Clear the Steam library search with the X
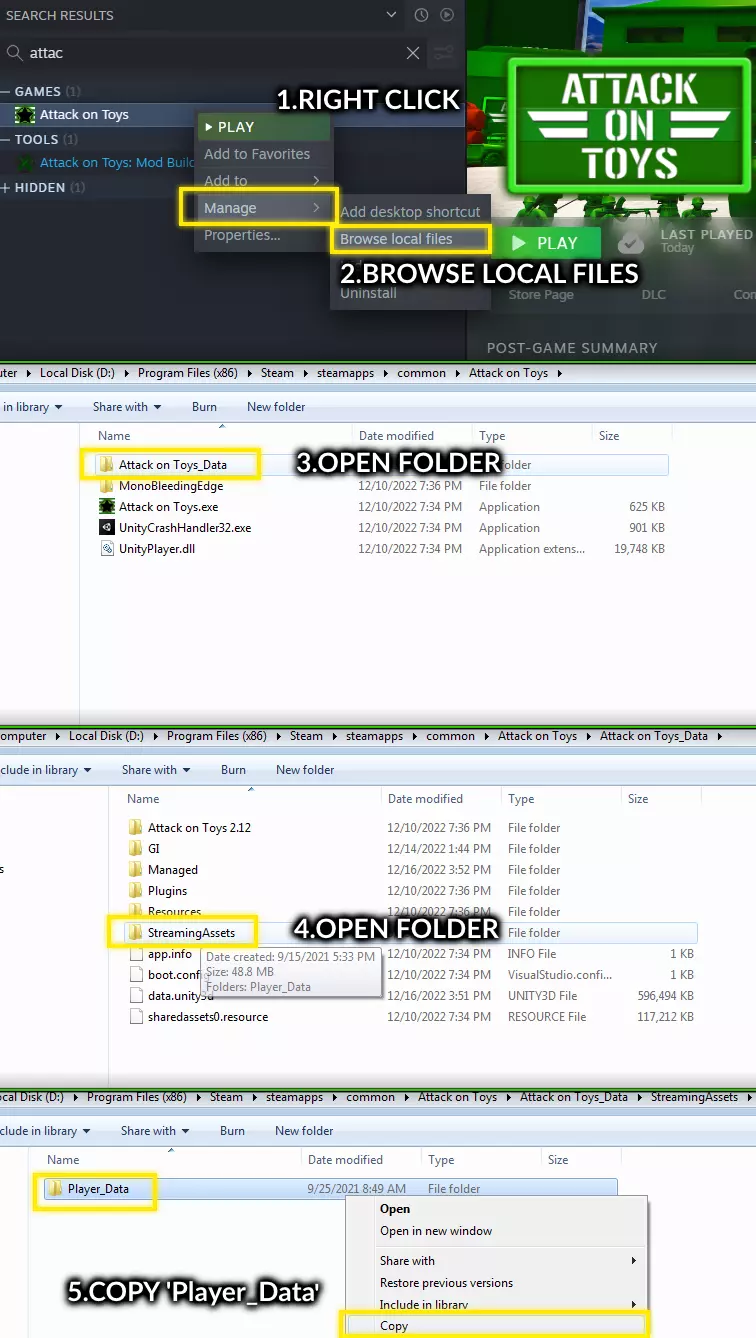Viewport: 756px width, 1338px height. click(413, 53)
